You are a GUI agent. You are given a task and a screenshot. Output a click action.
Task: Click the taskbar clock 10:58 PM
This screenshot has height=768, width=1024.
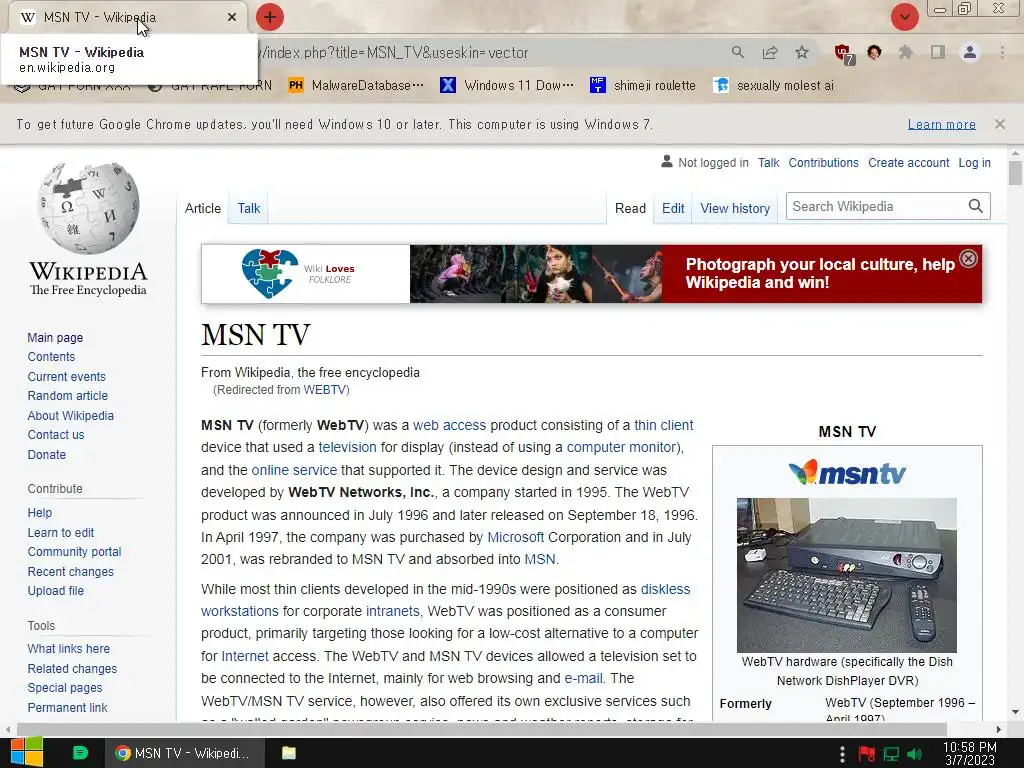970,753
